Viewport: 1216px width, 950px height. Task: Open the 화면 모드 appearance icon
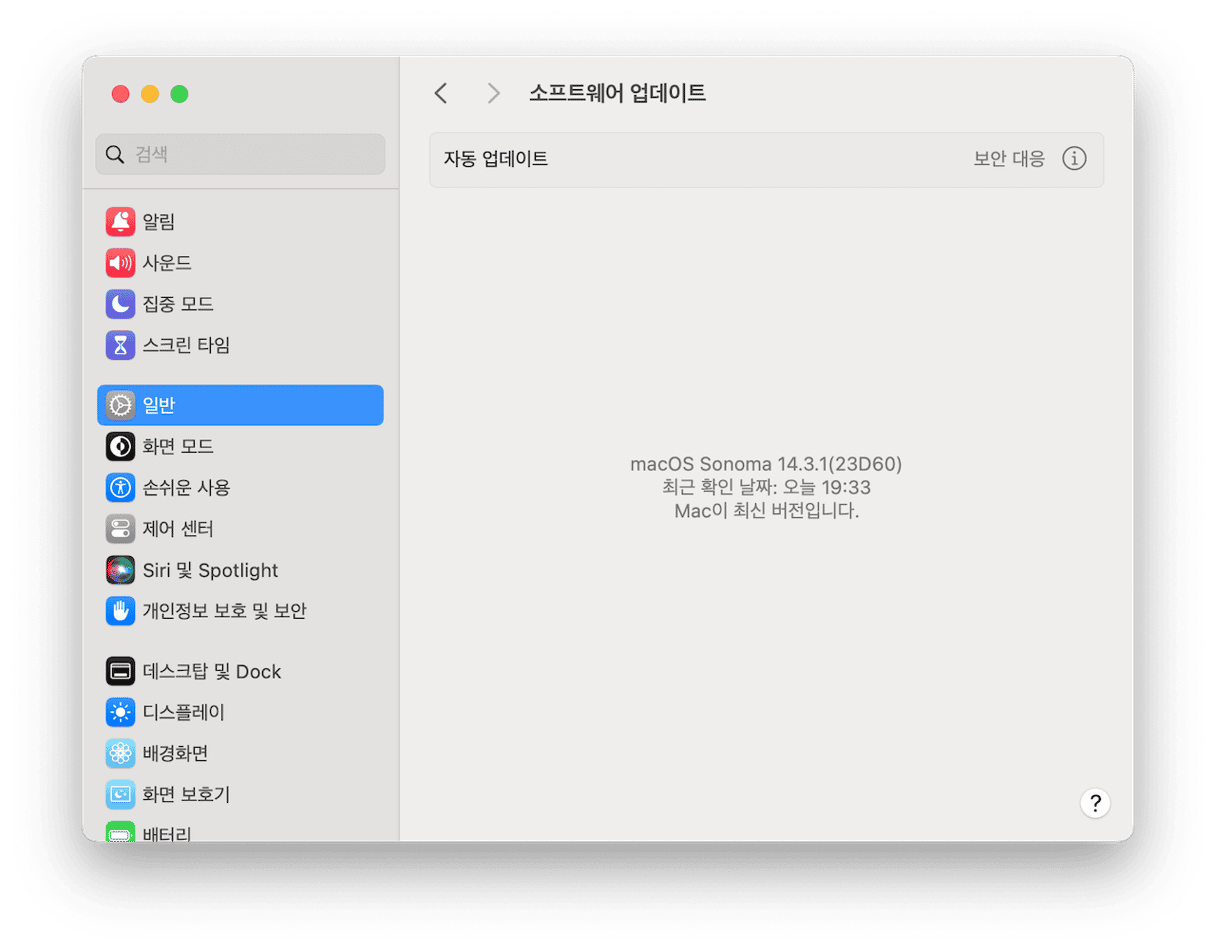pos(120,446)
